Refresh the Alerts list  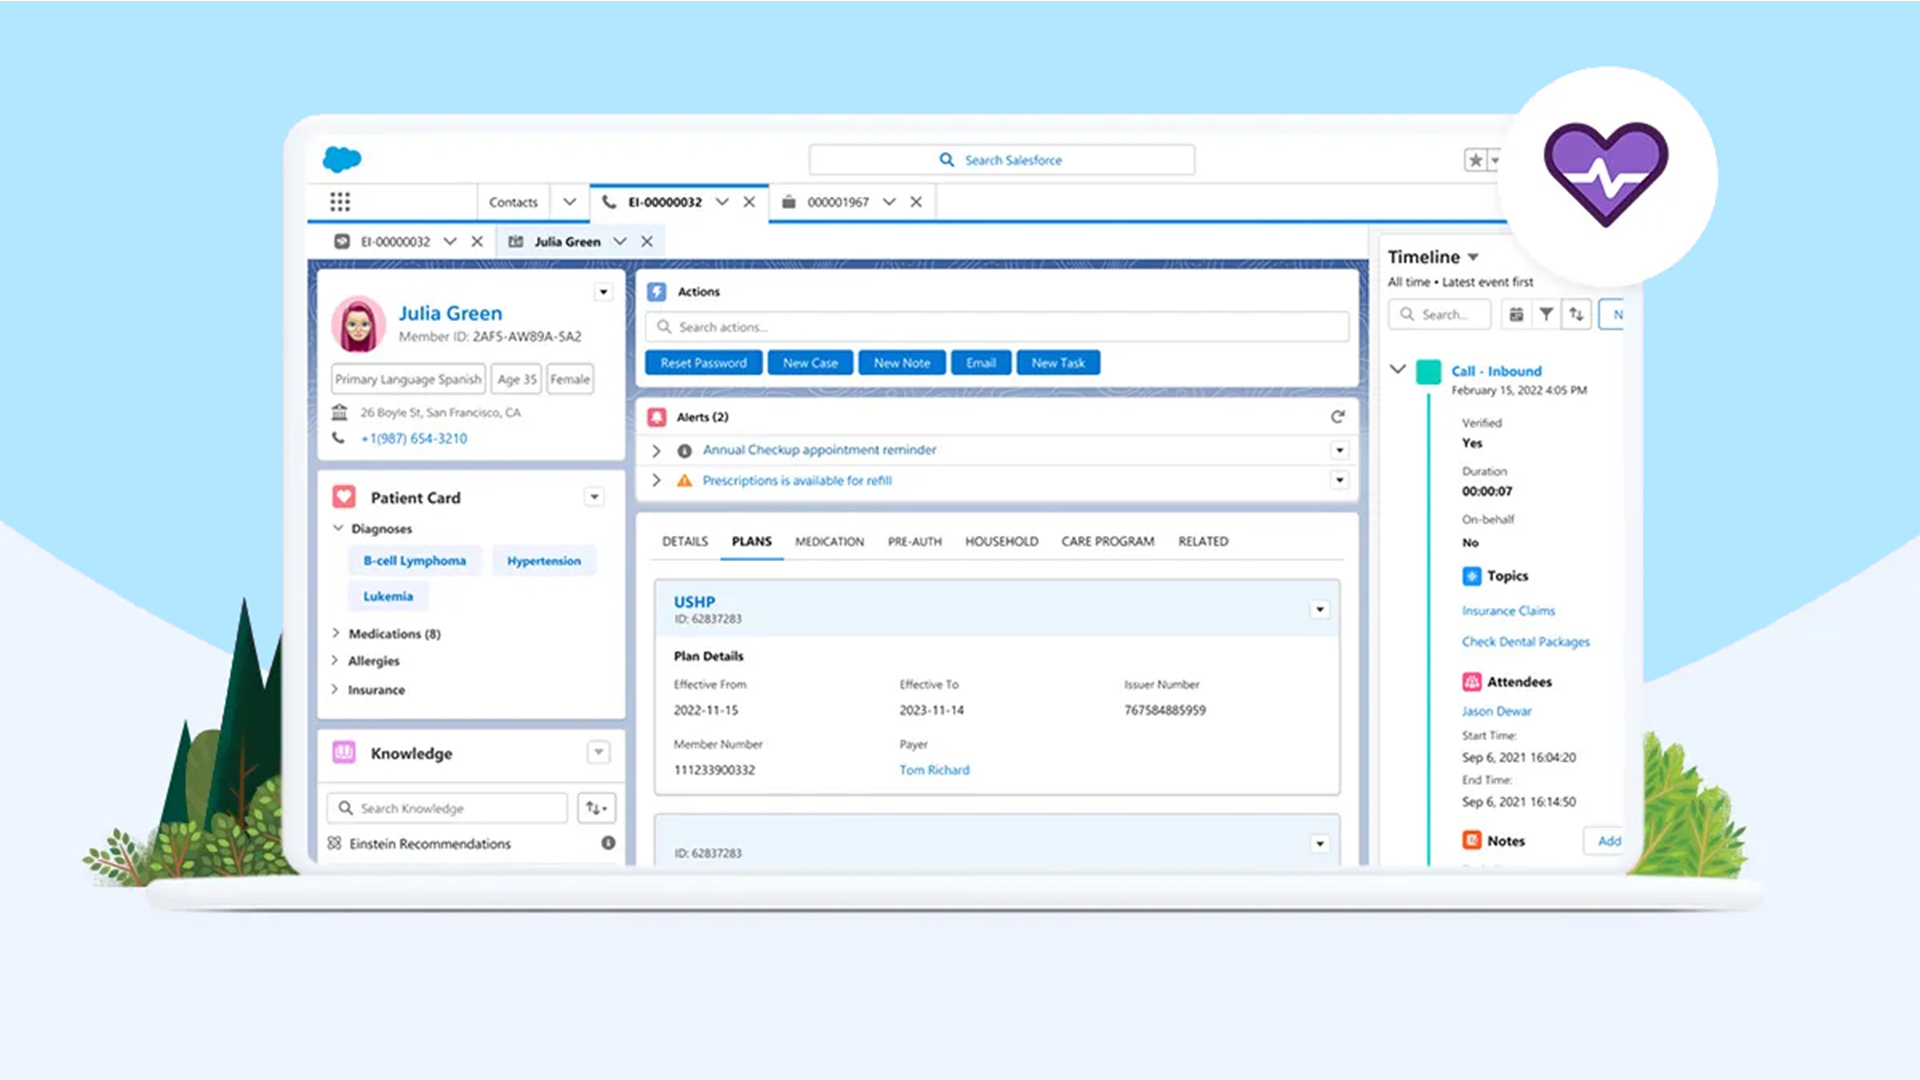point(1338,416)
